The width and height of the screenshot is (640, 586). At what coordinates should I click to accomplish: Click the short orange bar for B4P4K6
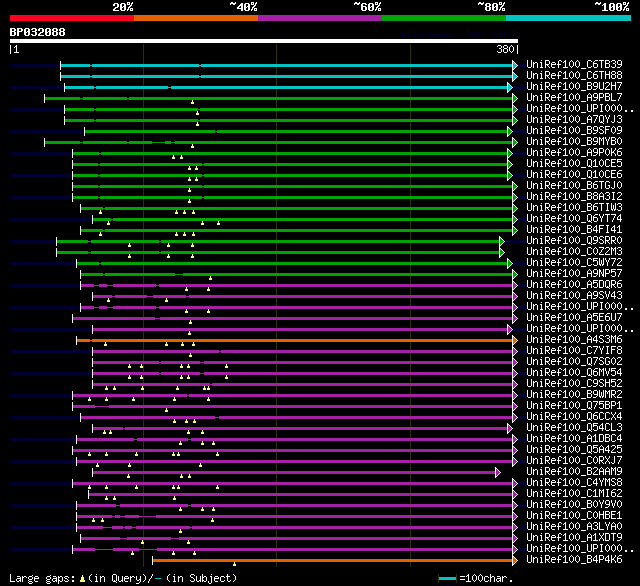[333, 561]
